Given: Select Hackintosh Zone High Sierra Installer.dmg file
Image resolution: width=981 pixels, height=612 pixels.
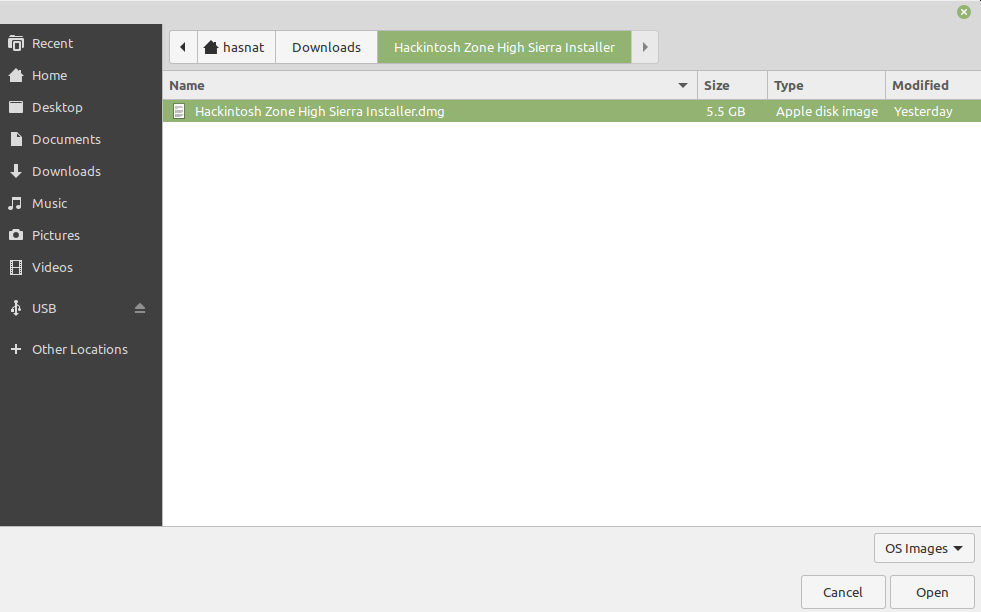Looking at the screenshot, I should pyautogui.click(x=572, y=111).
